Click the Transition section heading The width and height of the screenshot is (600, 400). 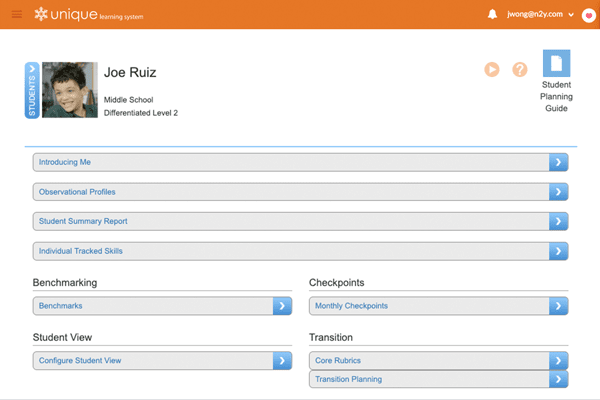coord(331,337)
